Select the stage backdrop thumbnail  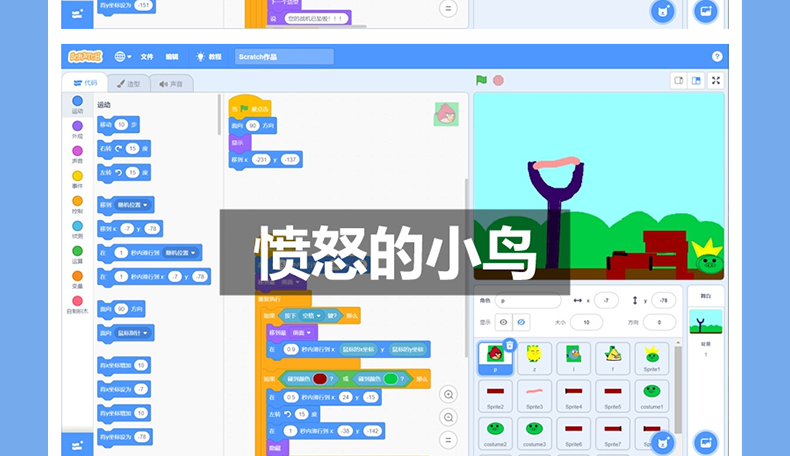tap(706, 322)
